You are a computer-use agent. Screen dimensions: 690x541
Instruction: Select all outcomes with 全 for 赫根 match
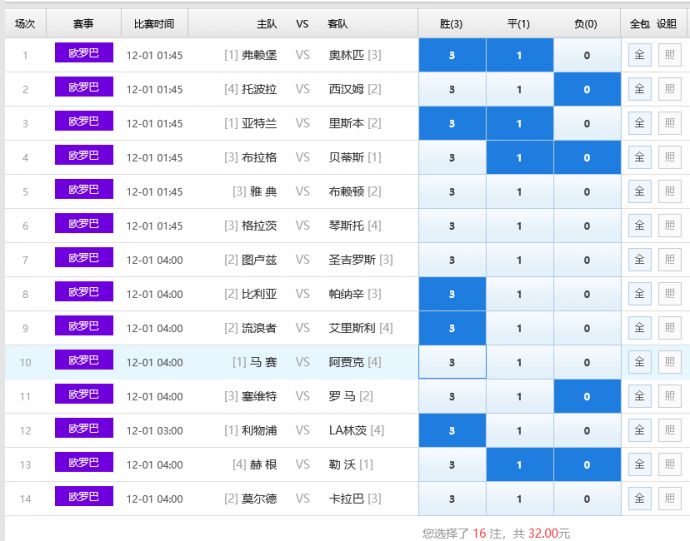point(639,465)
